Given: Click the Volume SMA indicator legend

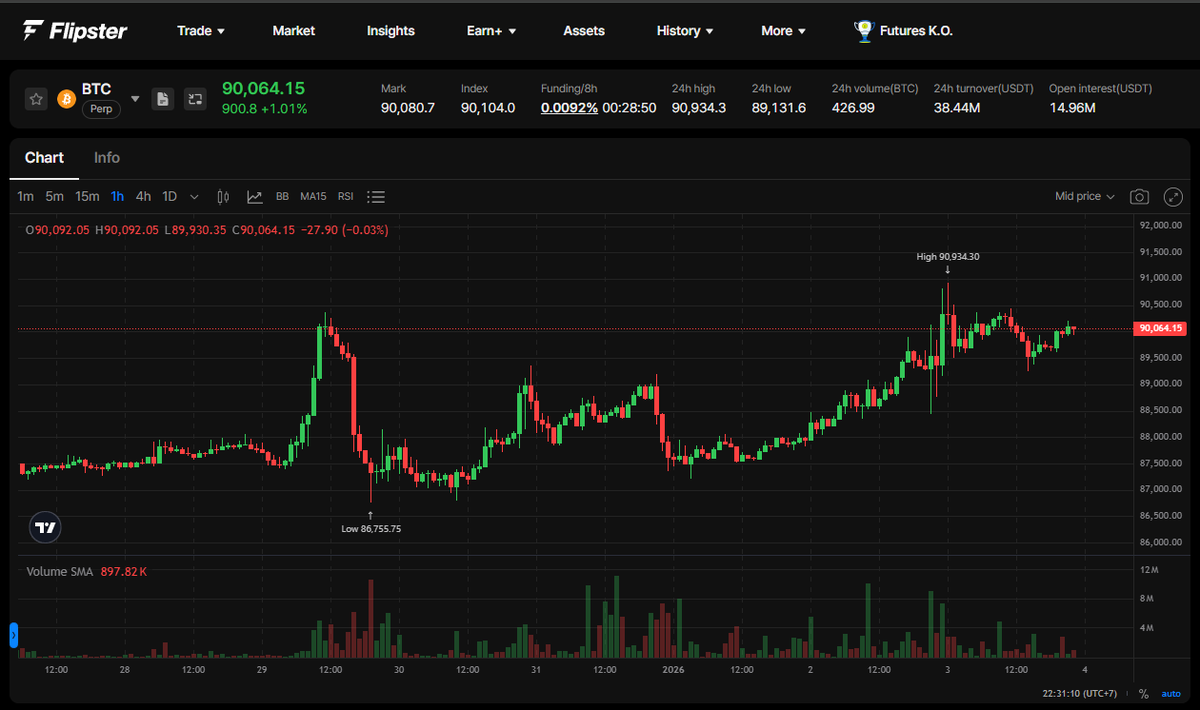Looking at the screenshot, I should click(x=87, y=572).
